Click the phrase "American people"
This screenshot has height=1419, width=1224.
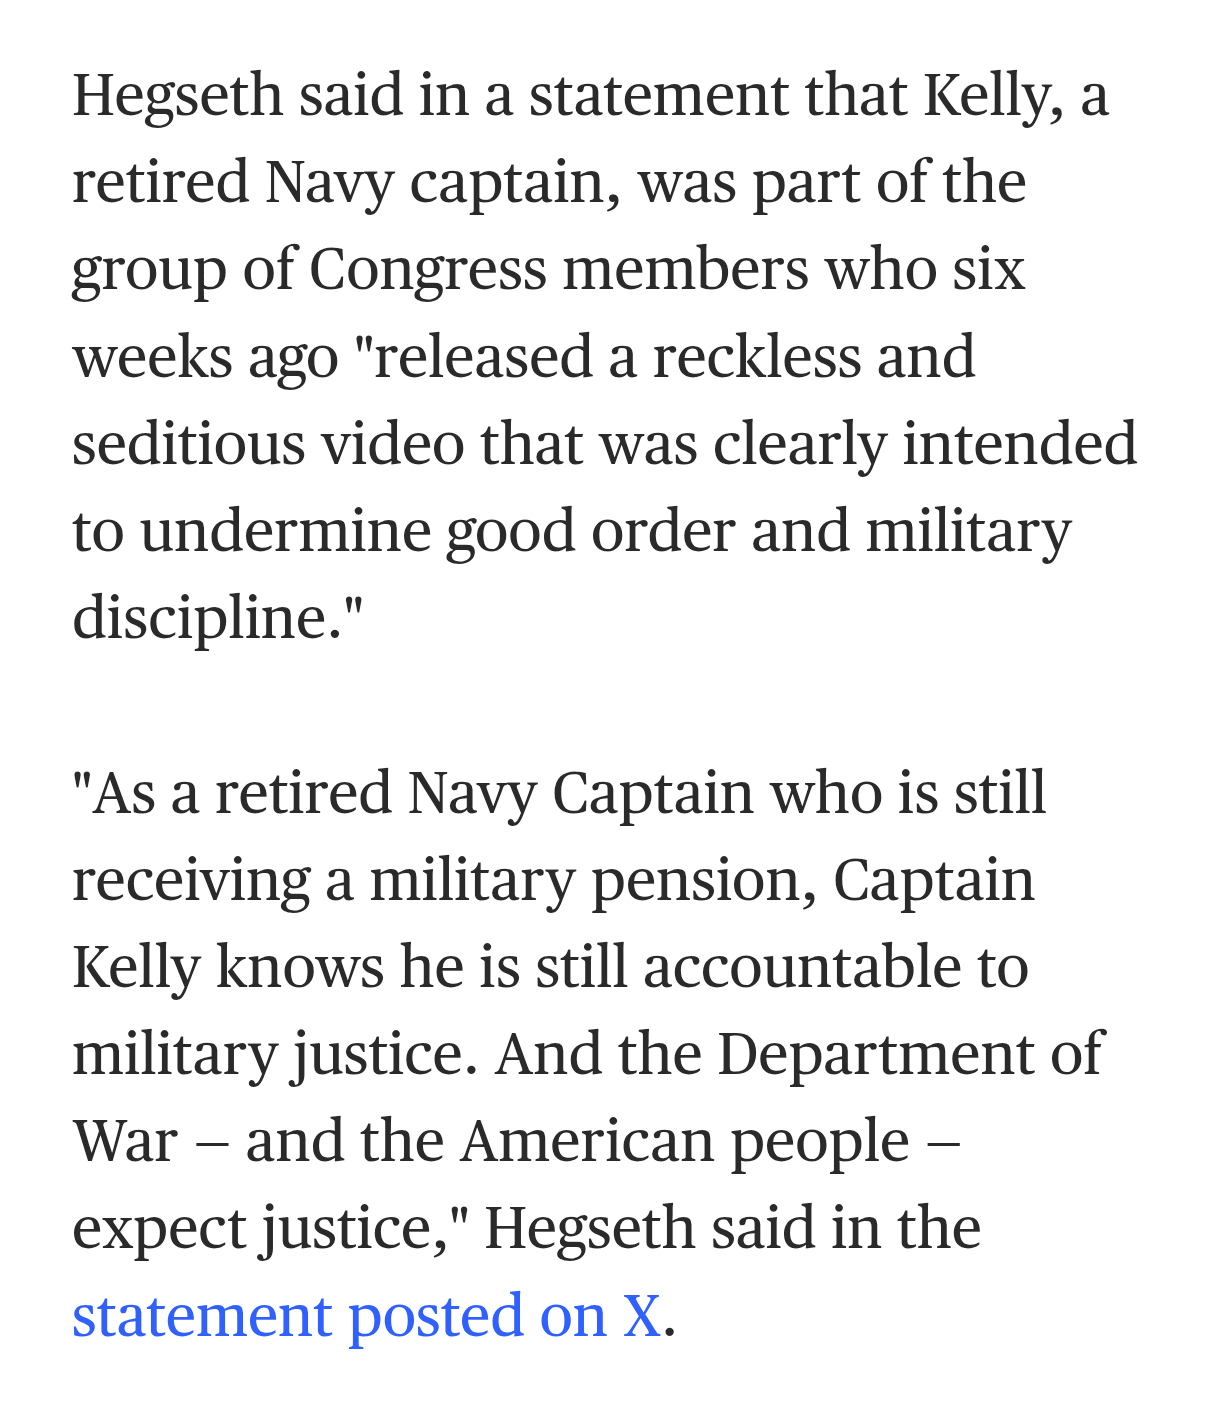[x=684, y=1142]
